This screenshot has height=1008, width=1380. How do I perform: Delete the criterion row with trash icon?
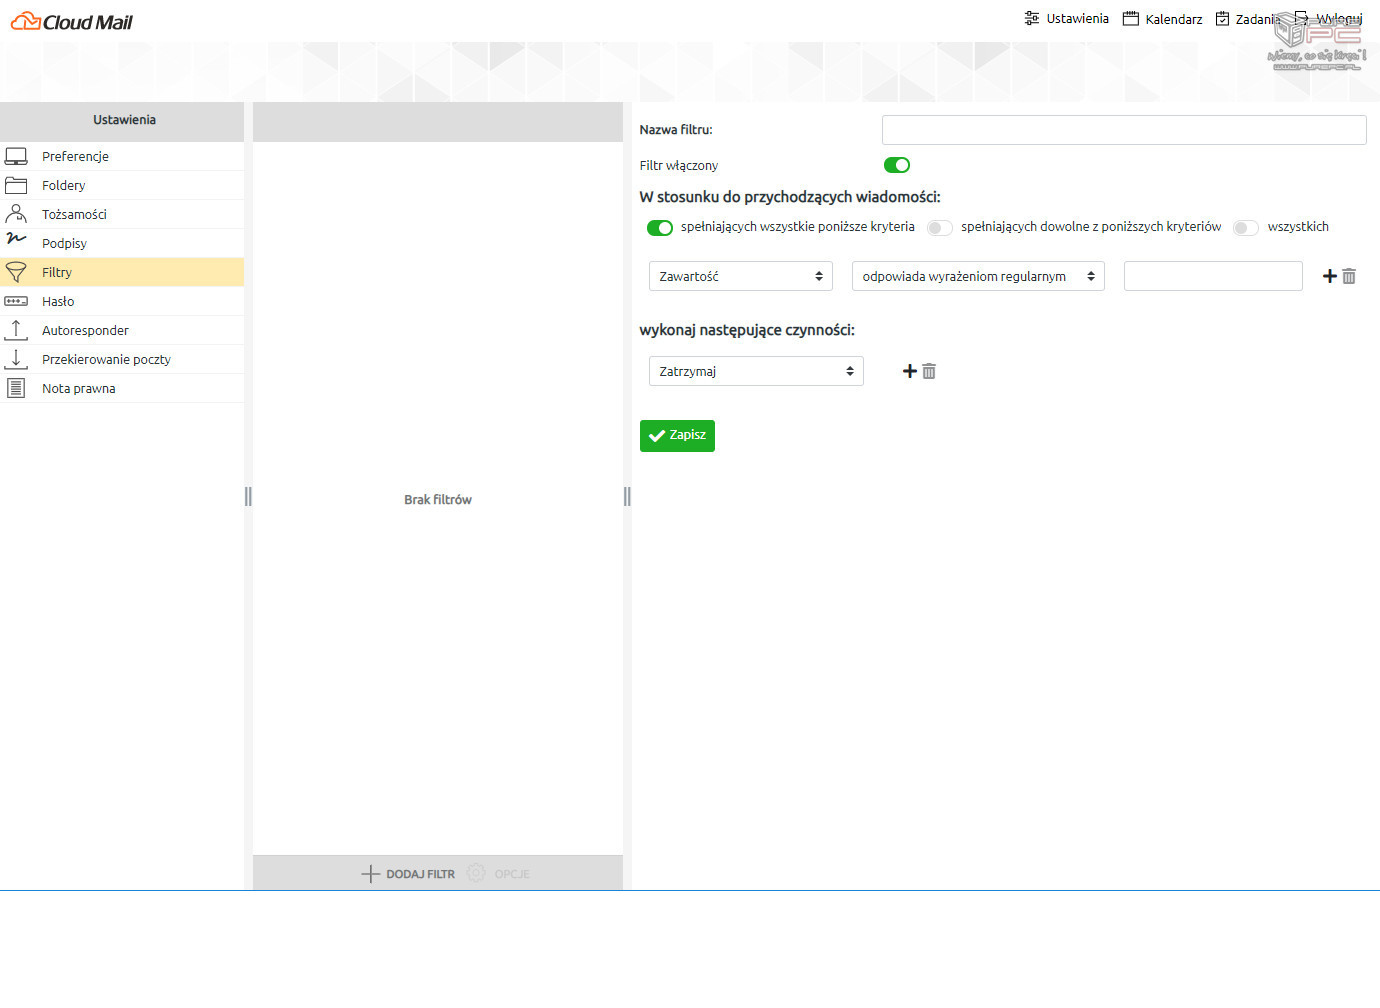(1349, 276)
